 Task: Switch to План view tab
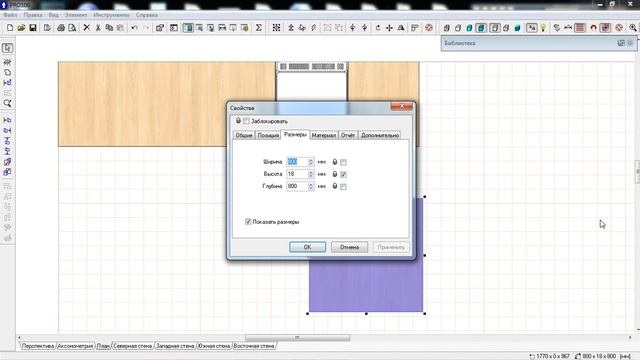pyautogui.click(x=104, y=346)
